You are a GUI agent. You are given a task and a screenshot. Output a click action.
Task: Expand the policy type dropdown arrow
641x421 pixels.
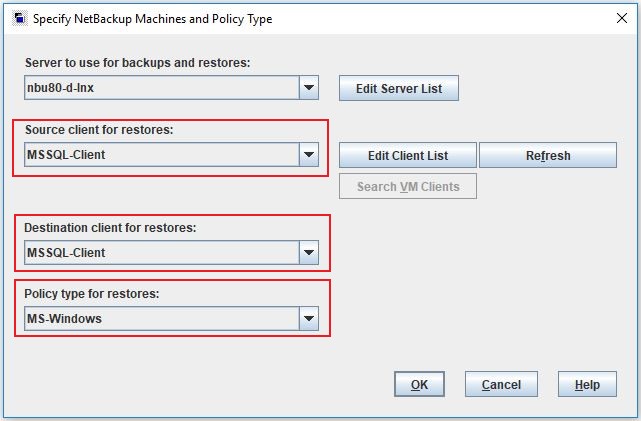tap(309, 319)
